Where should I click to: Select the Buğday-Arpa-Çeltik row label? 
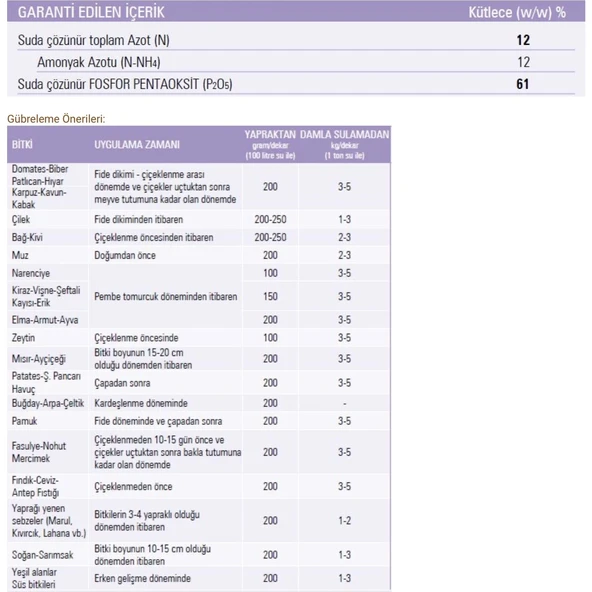pos(48,403)
